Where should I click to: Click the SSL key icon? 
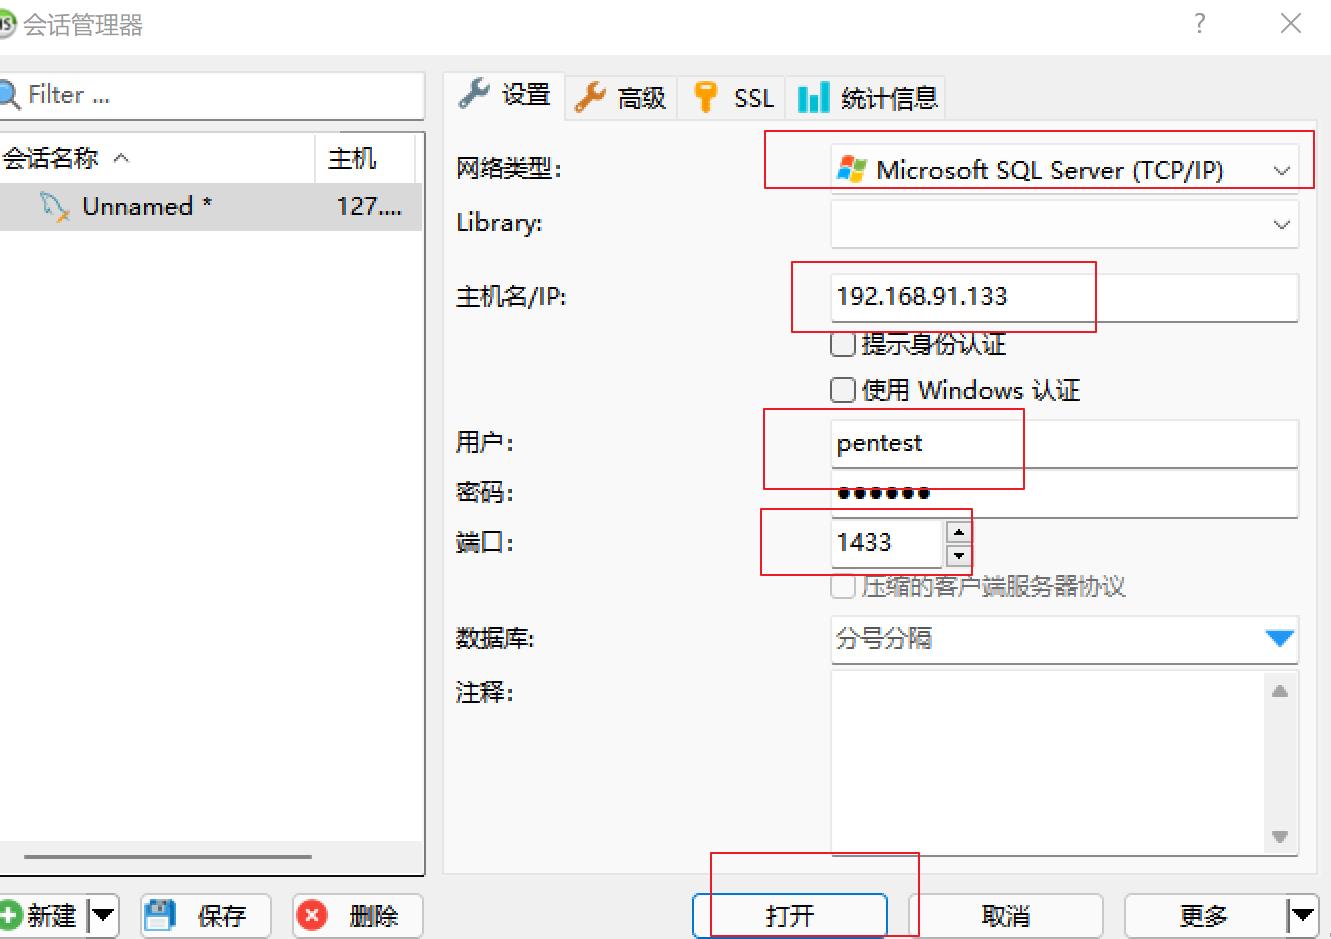[705, 97]
